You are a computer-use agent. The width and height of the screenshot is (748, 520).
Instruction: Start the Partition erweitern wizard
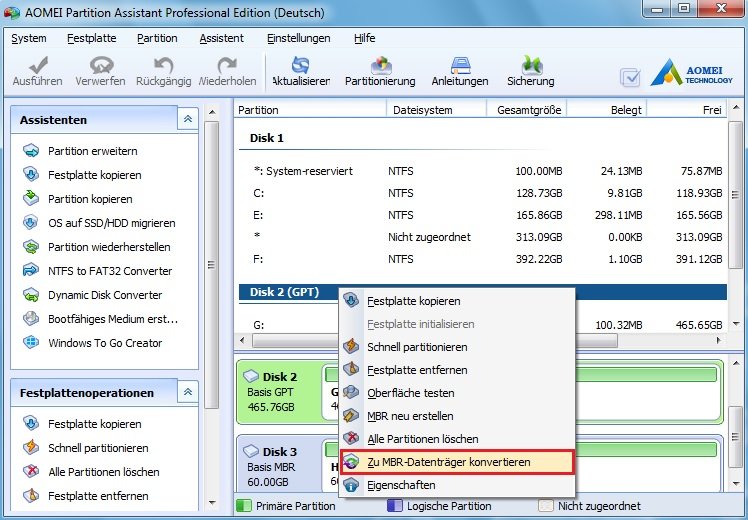pyautogui.click(x=93, y=151)
